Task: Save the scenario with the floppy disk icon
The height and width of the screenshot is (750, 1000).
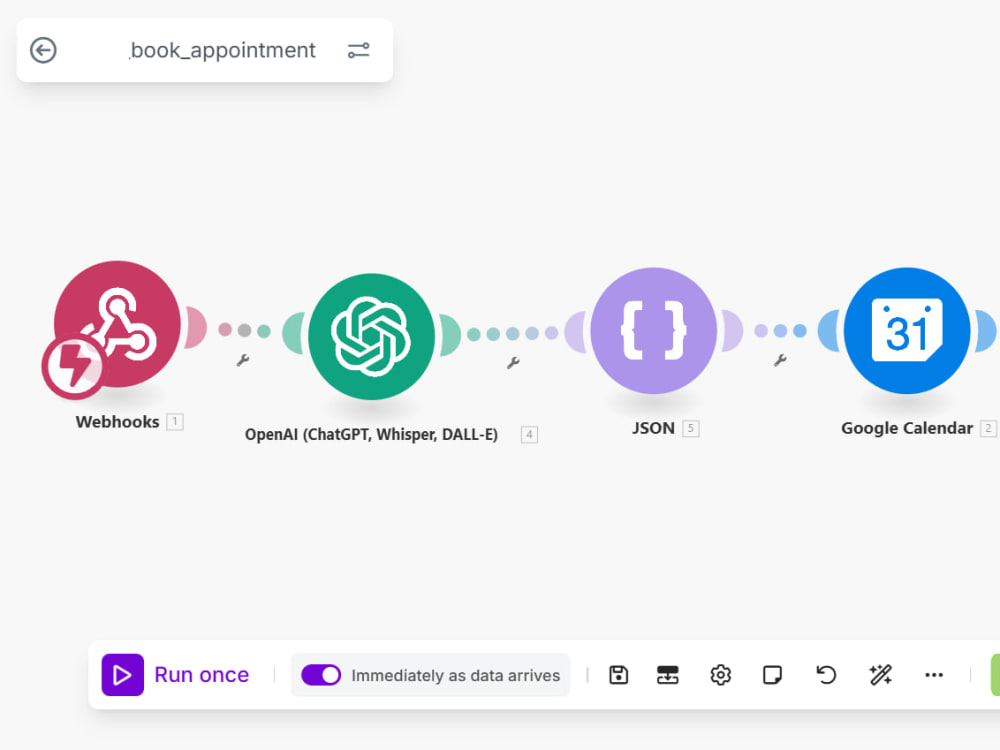Action: point(619,675)
